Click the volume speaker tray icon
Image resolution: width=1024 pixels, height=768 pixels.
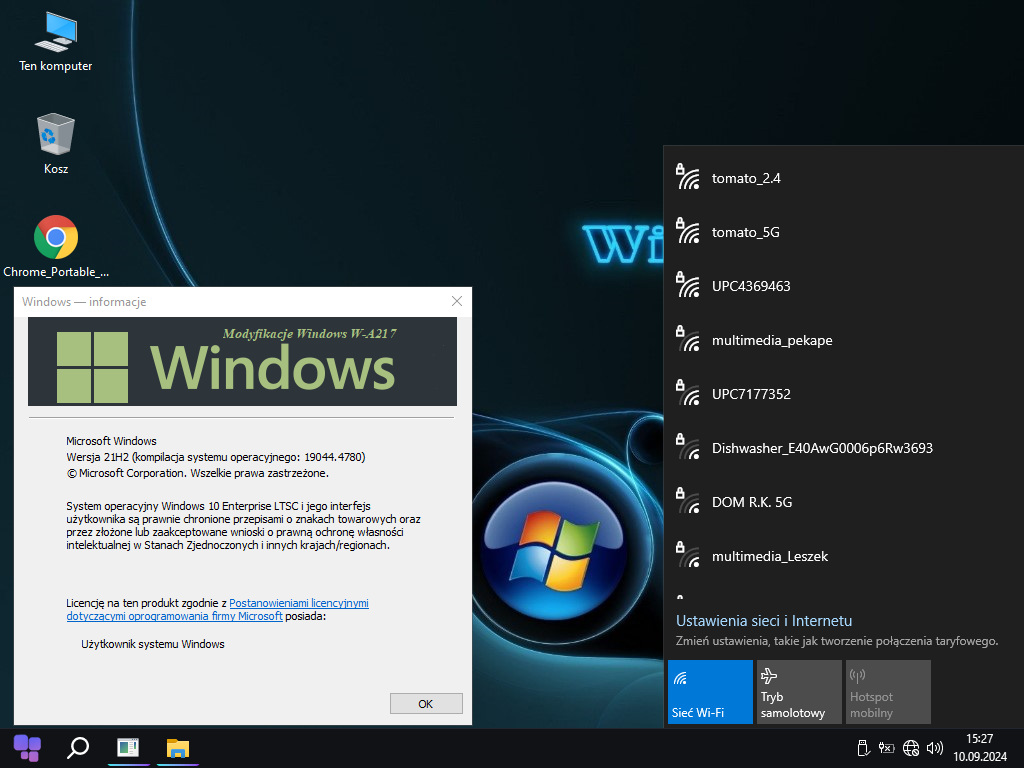pos(935,748)
